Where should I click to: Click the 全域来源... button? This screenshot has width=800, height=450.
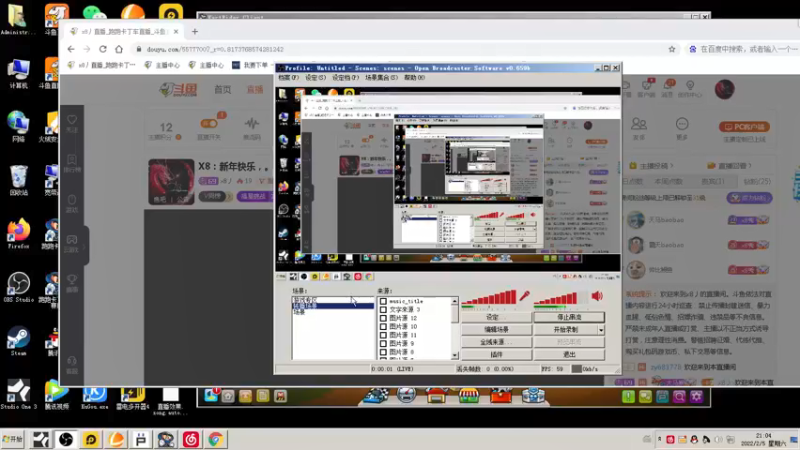click(496, 342)
